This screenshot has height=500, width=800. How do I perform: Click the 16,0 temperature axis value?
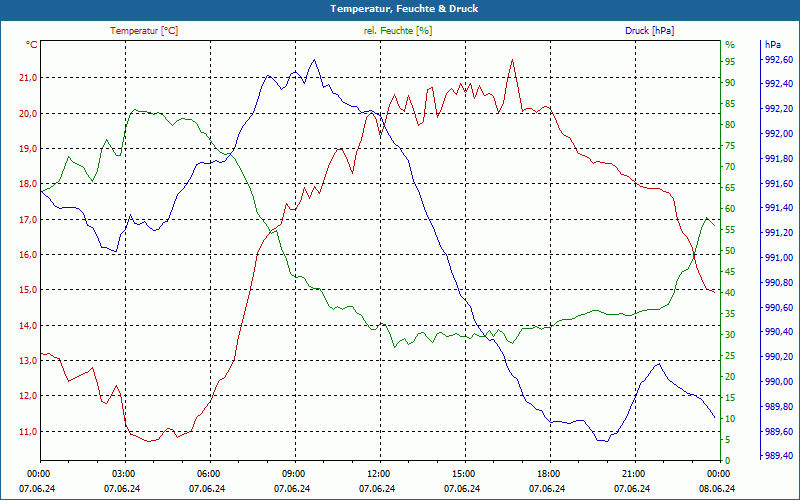coord(28,255)
